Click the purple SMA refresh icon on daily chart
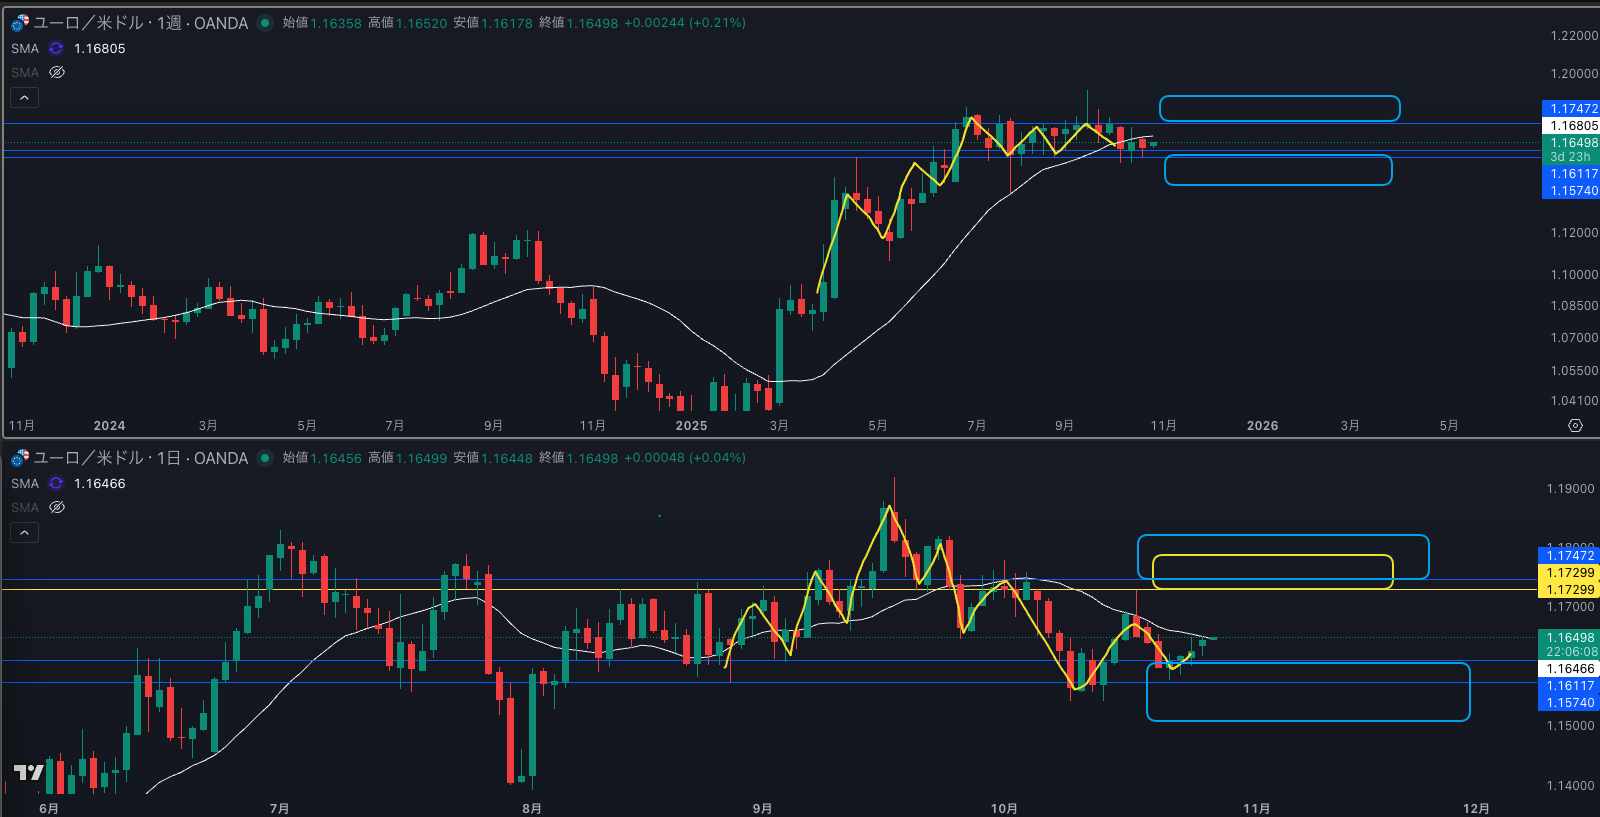Image resolution: width=1600 pixels, height=817 pixels. [56, 483]
